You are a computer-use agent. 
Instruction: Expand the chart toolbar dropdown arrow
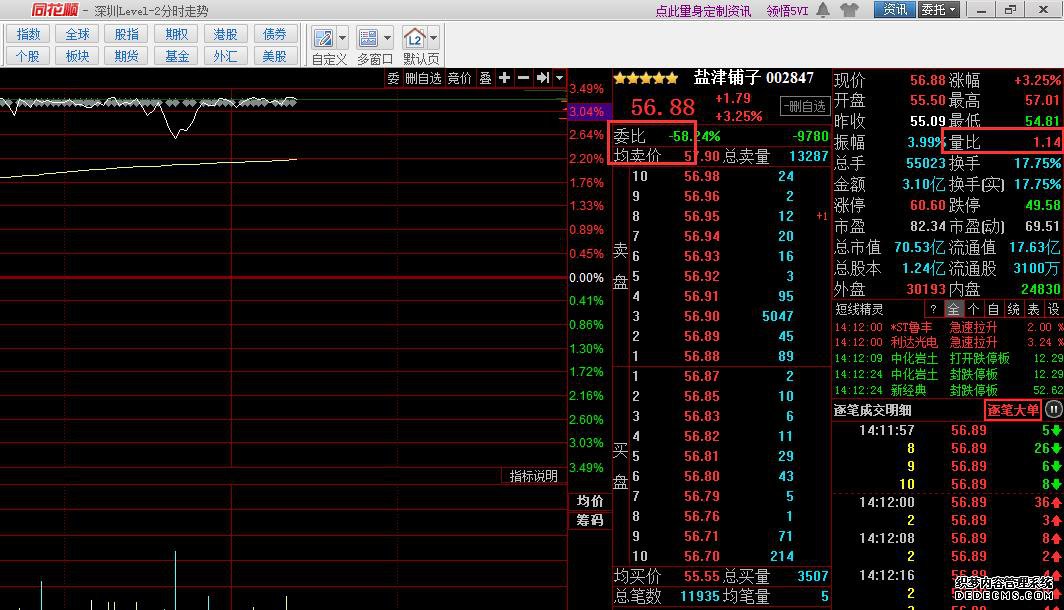pos(559,78)
